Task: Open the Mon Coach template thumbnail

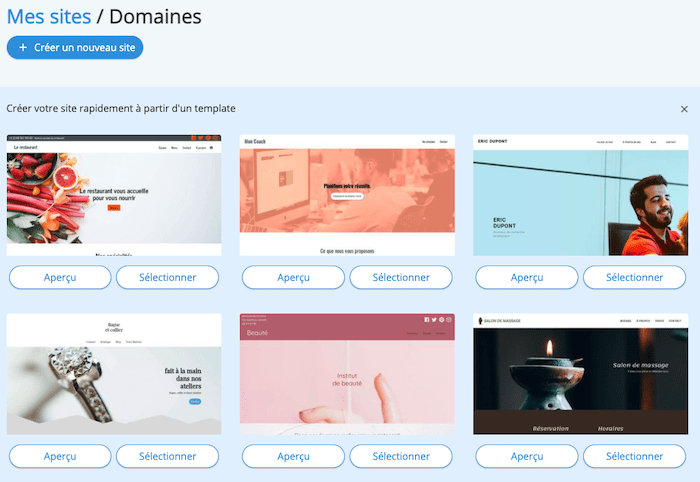Action: click(x=347, y=195)
